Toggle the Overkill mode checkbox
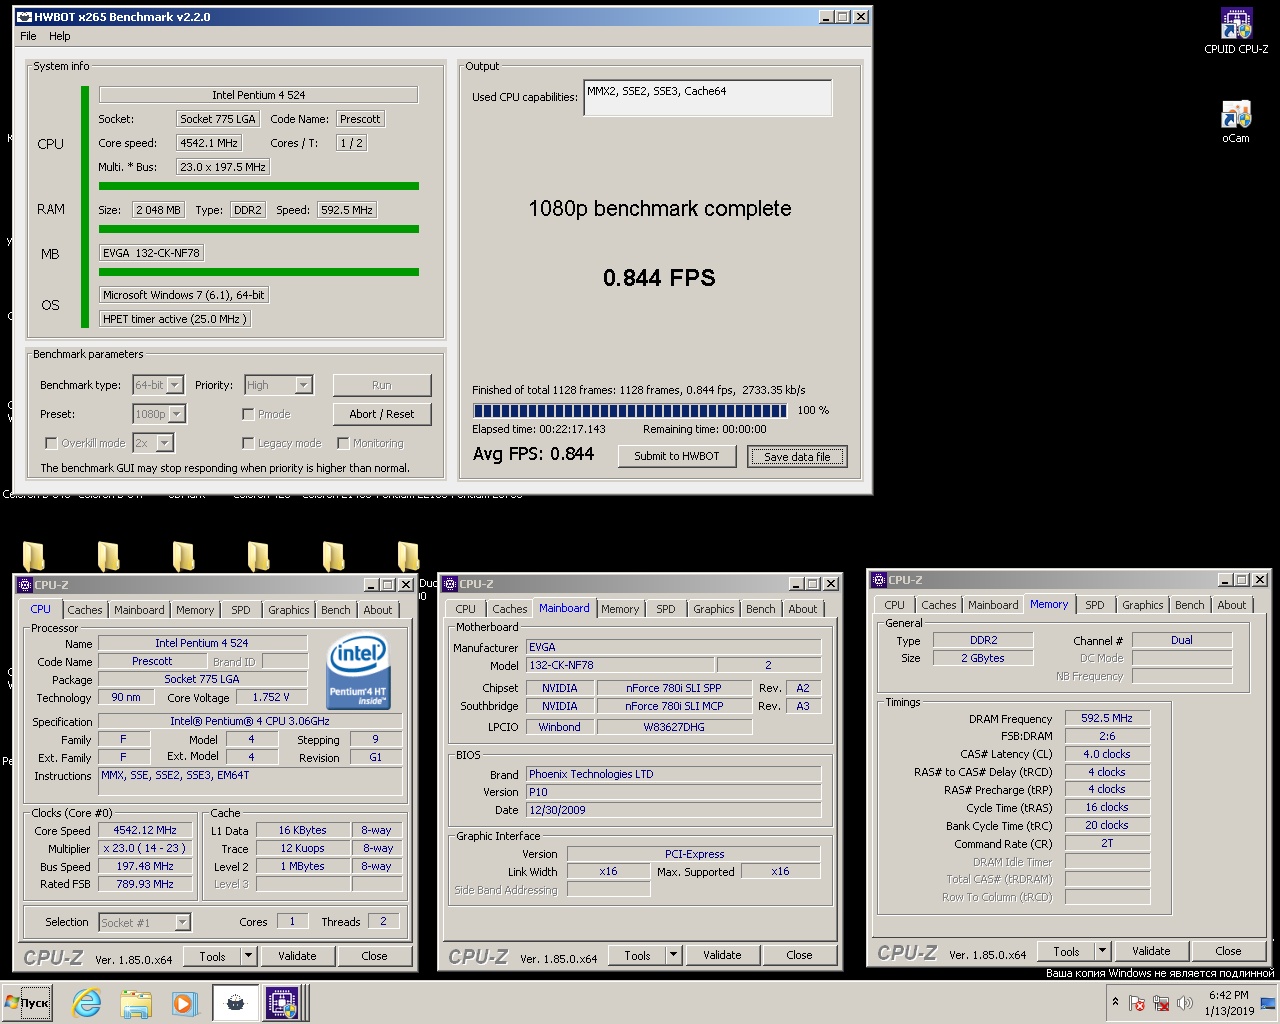 click(51, 443)
